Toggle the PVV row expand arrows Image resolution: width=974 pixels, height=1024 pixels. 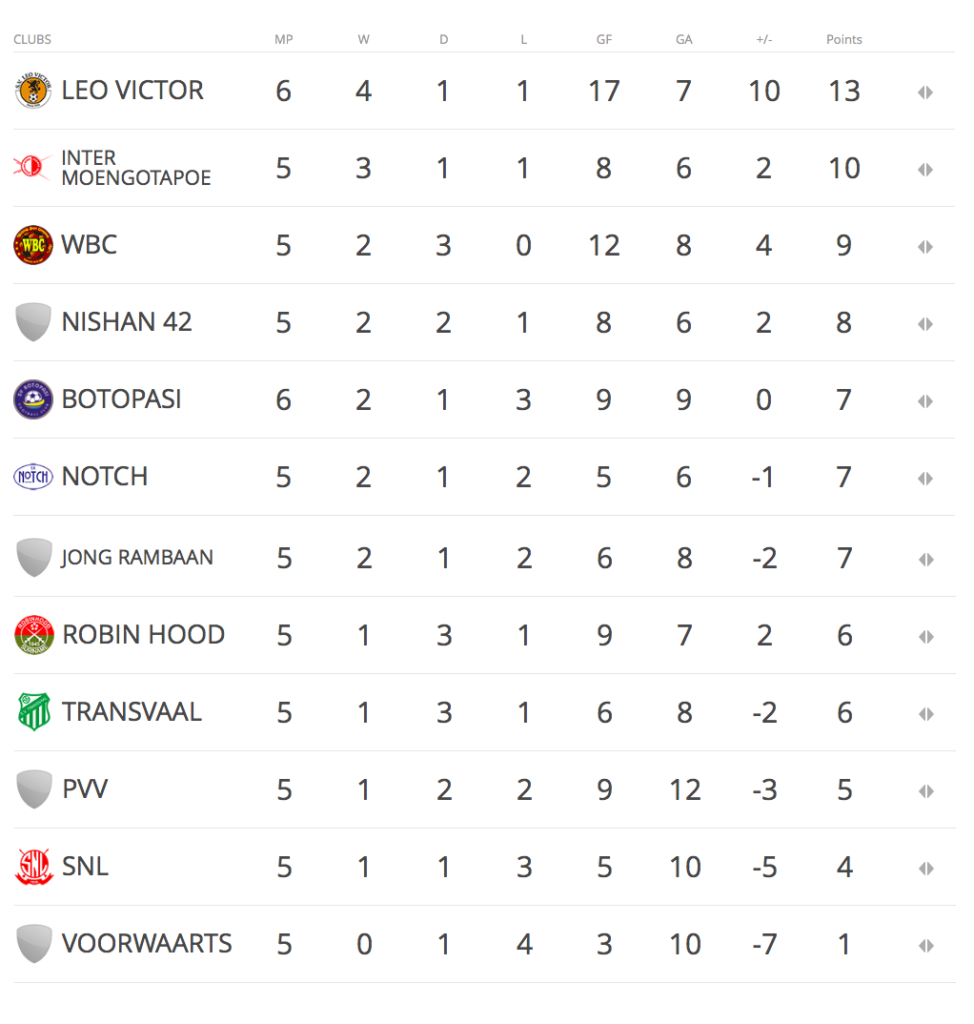coord(926,792)
